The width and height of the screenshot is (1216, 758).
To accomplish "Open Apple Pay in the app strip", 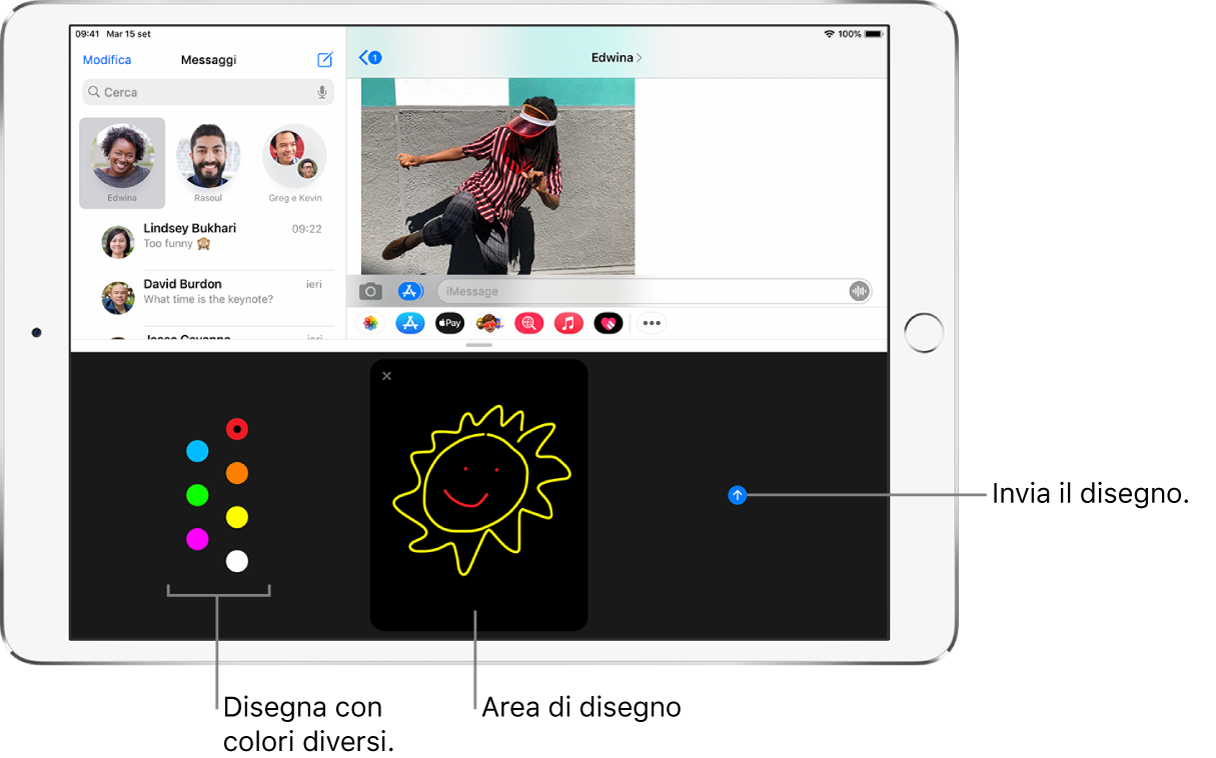I will pyautogui.click(x=450, y=323).
